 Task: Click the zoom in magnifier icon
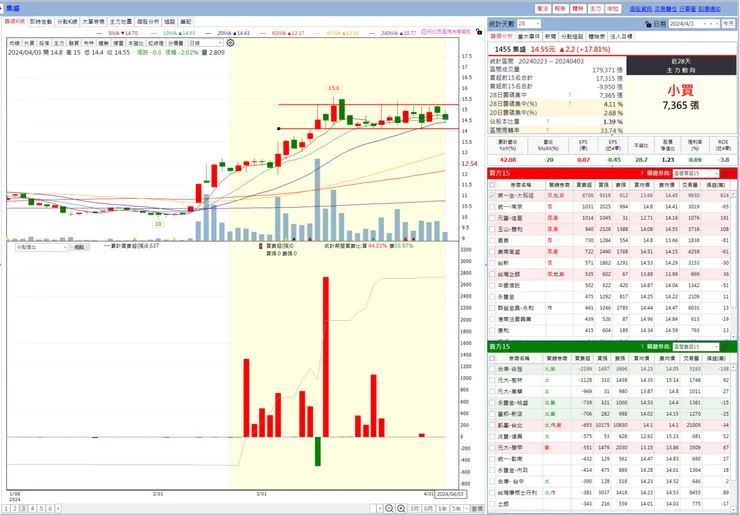(401, 508)
